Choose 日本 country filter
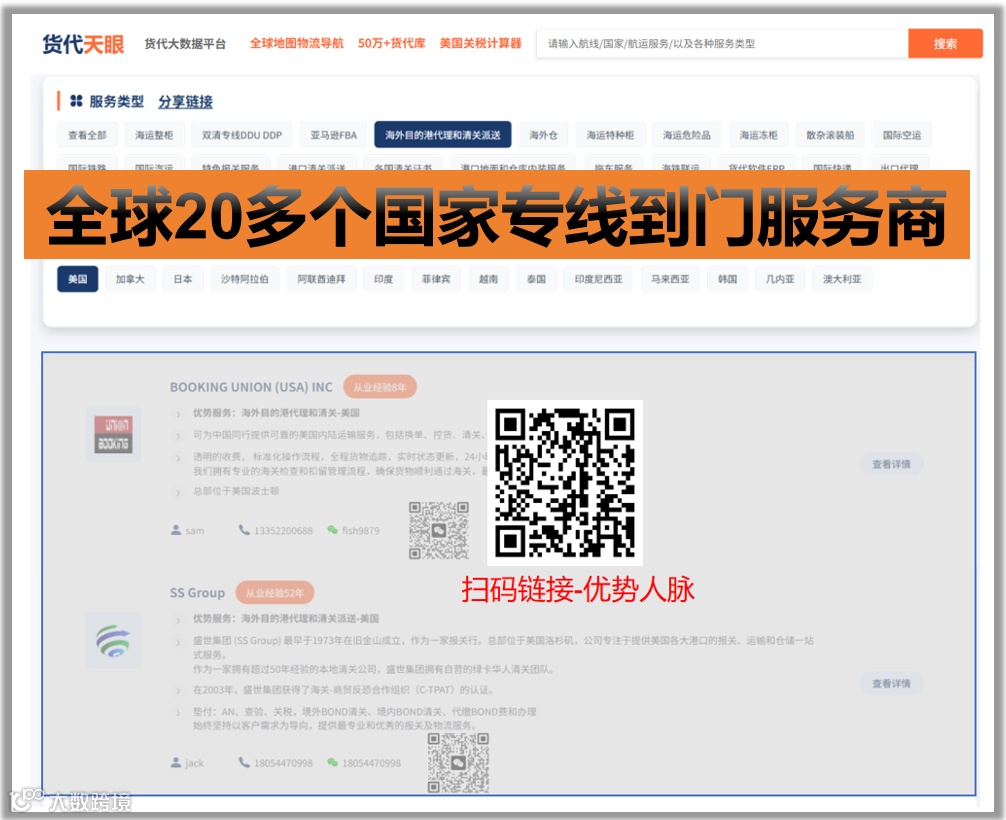The image size is (1006, 820). pos(183,279)
